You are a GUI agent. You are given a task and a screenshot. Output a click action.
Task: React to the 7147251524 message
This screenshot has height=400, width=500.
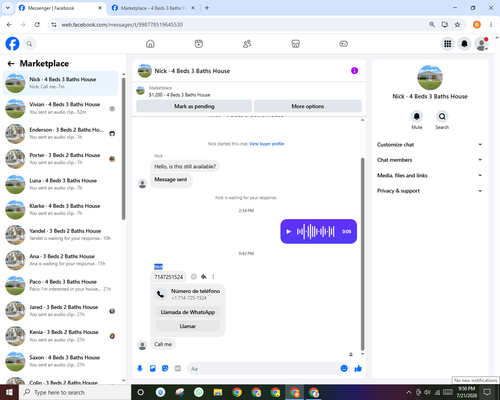[194, 277]
